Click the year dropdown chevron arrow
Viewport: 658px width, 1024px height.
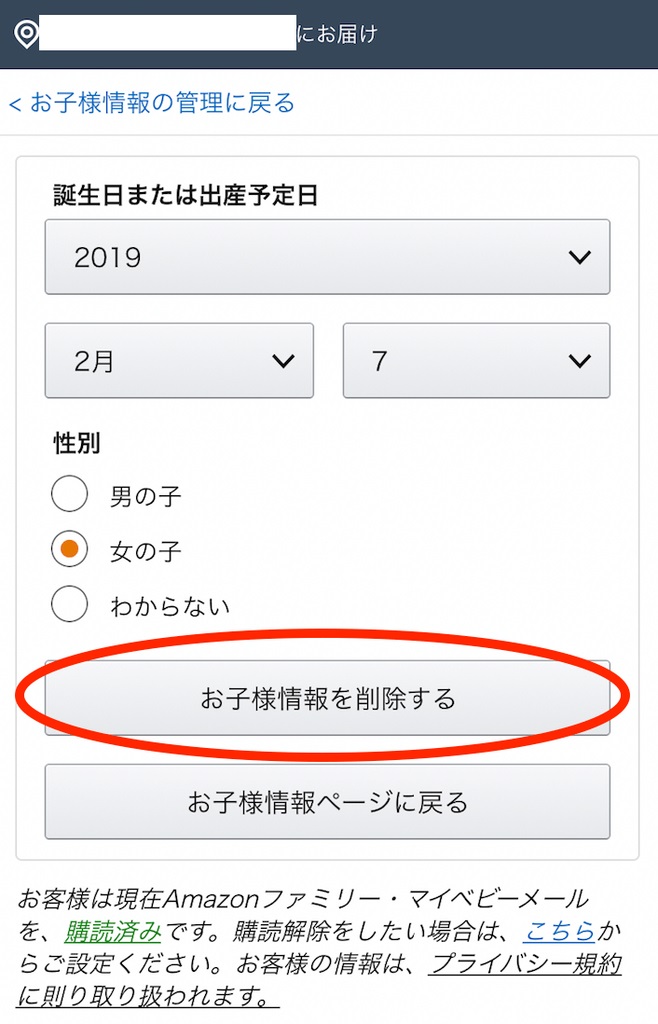tap(580, 257)
